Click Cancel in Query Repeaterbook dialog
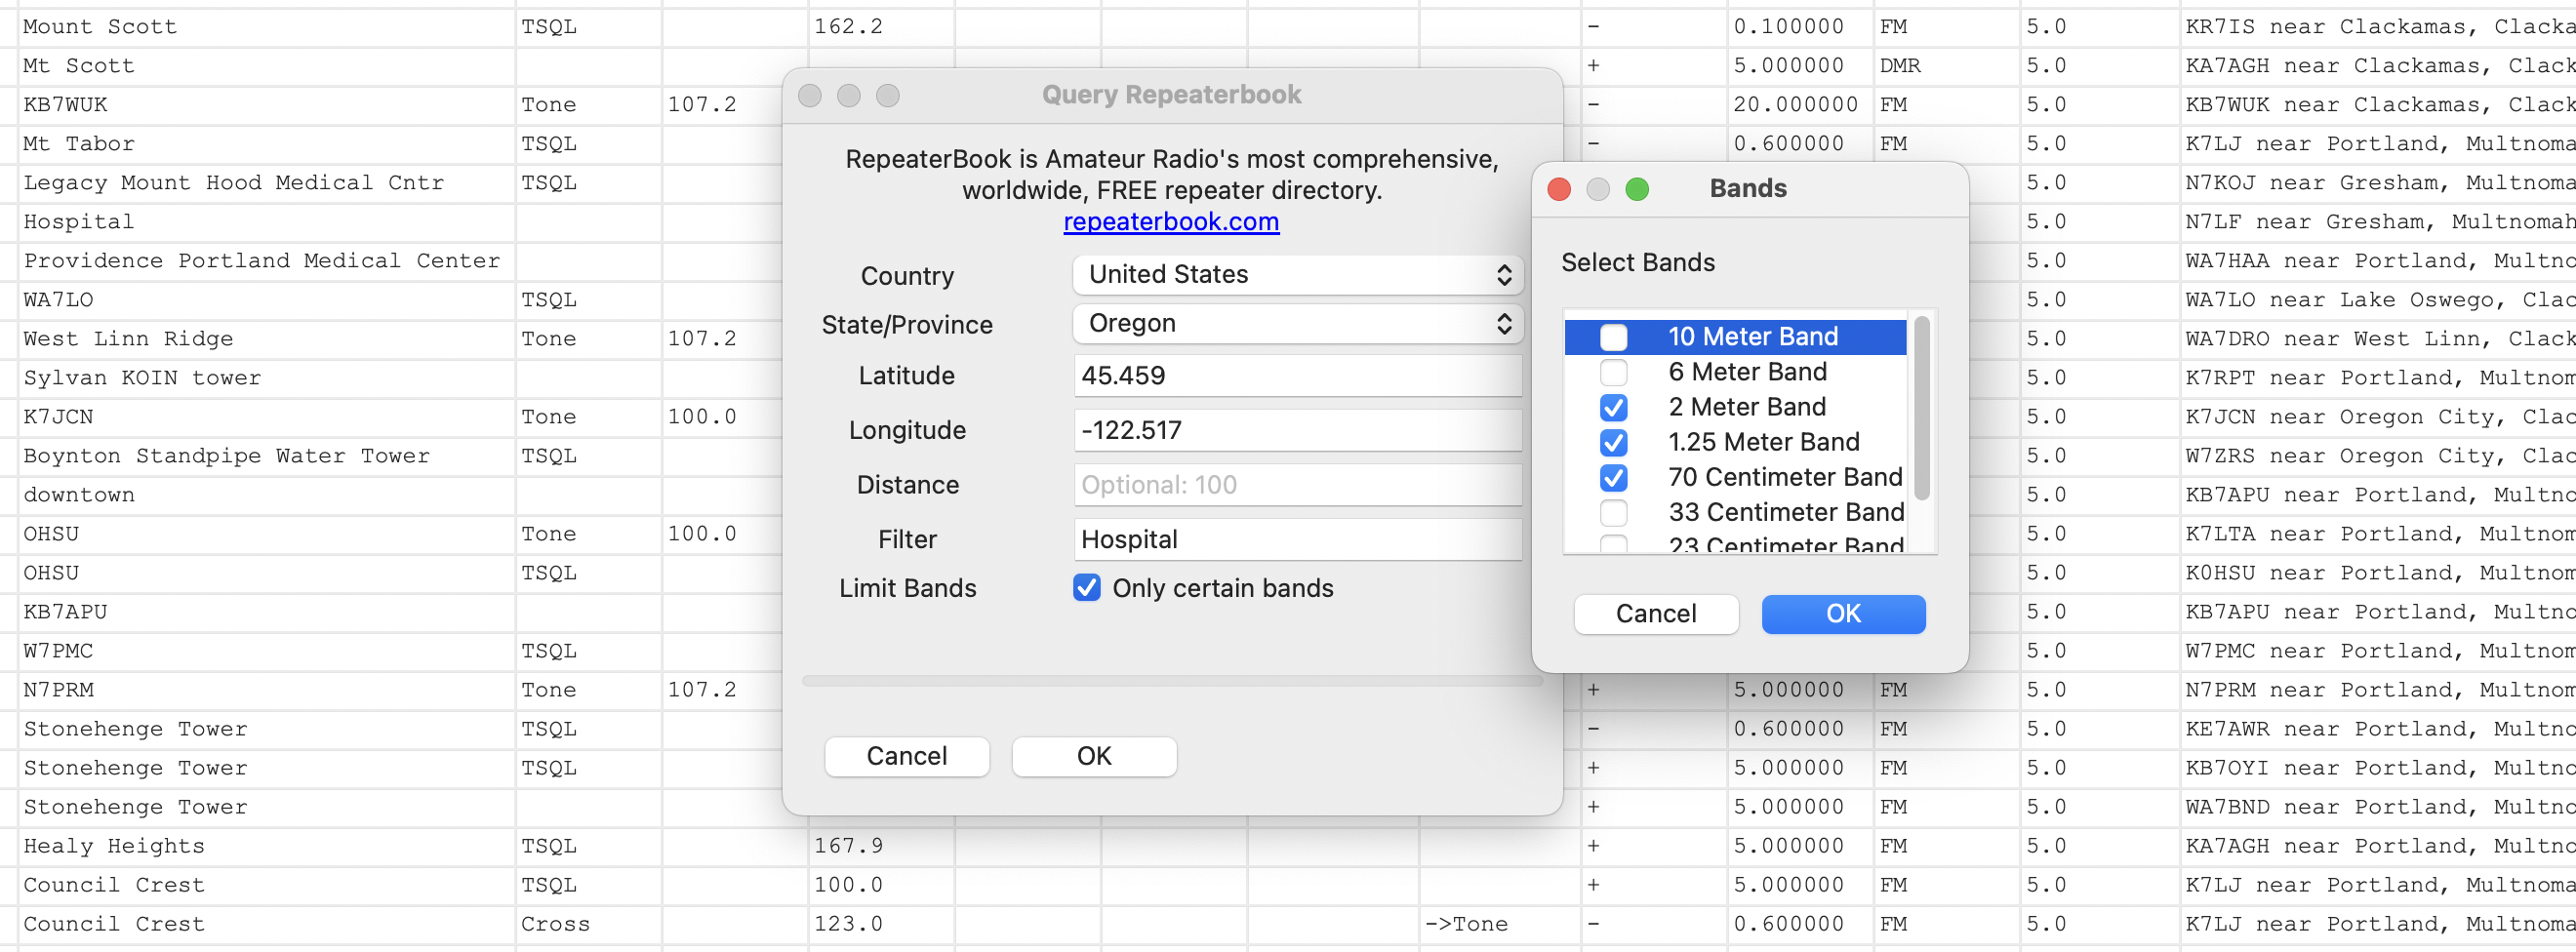The image size is (2576, 952). click(906, 757)
